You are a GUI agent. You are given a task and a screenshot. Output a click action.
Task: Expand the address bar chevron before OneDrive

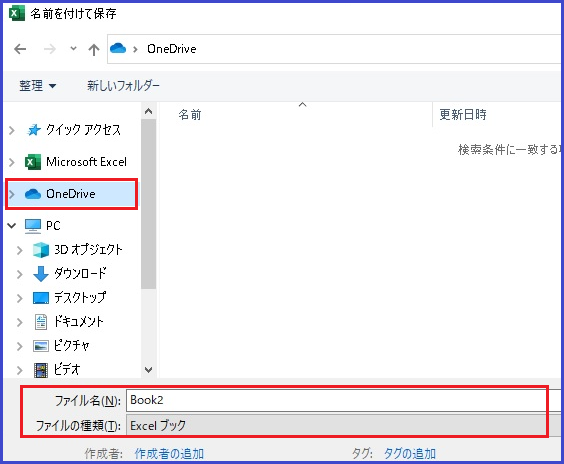point(135,49)
